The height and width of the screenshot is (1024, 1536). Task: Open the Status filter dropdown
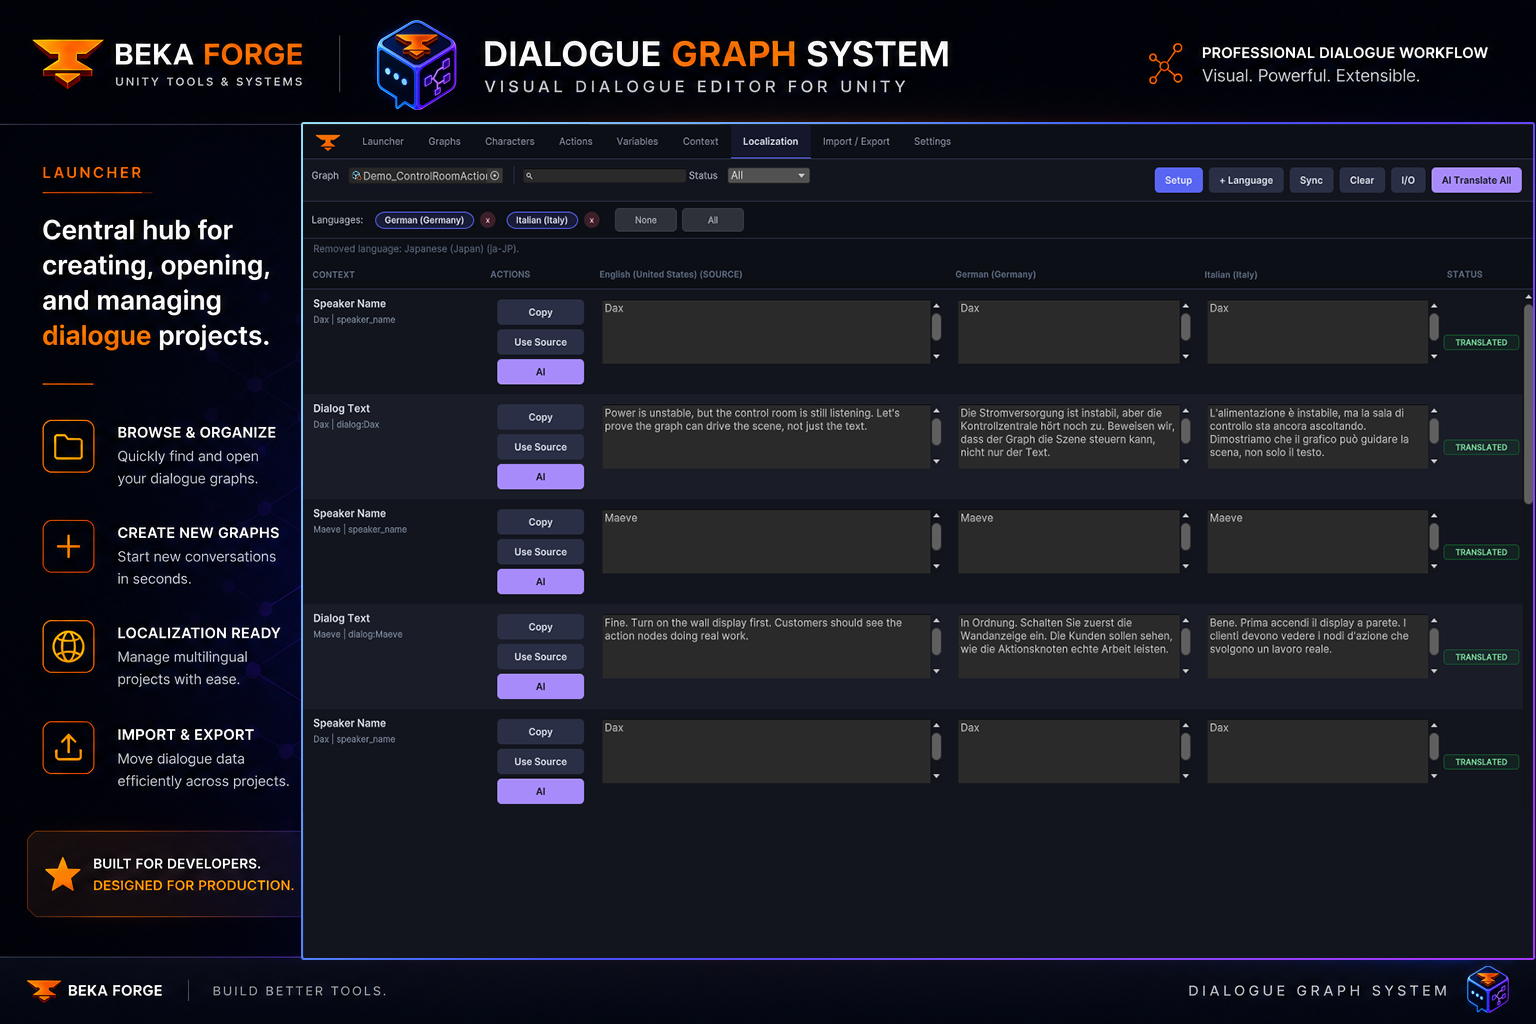768,175
